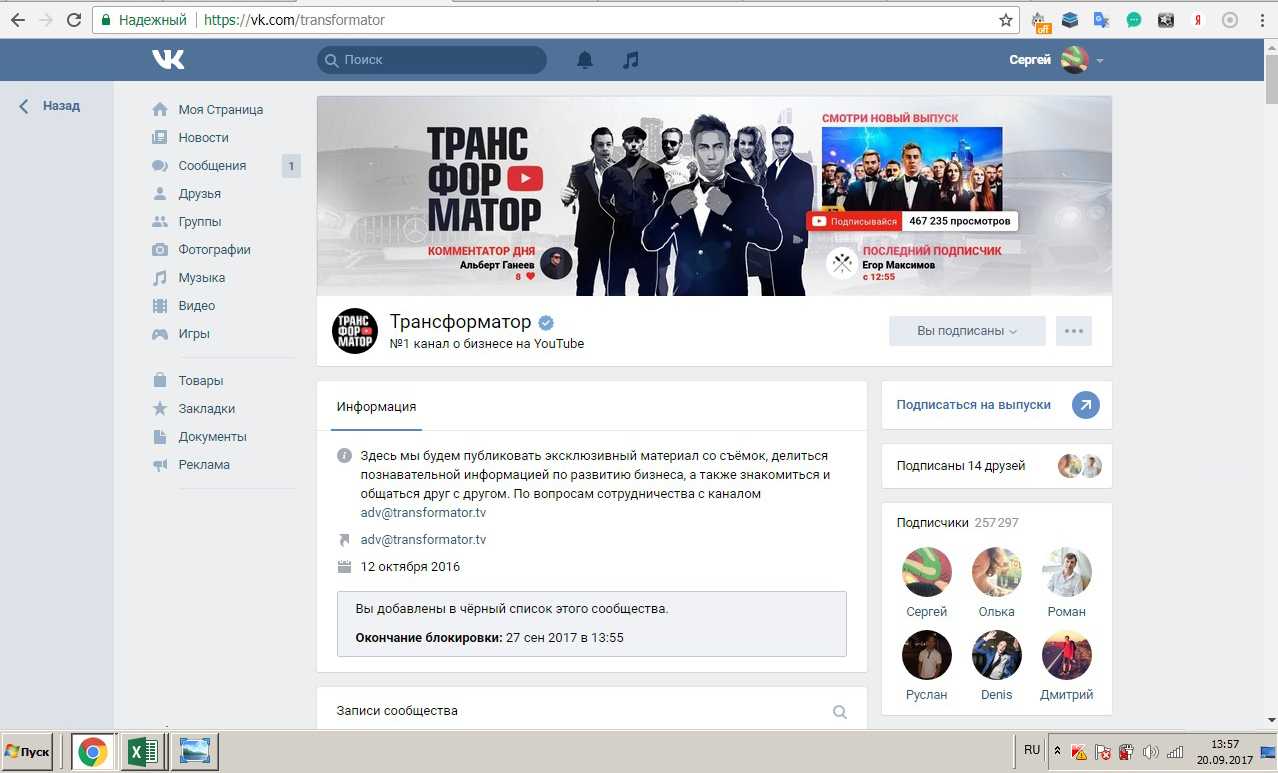Open the music note icon in header
Image resolution: width=1278 pixels, height=773 pixels.
tap(630, 60)
